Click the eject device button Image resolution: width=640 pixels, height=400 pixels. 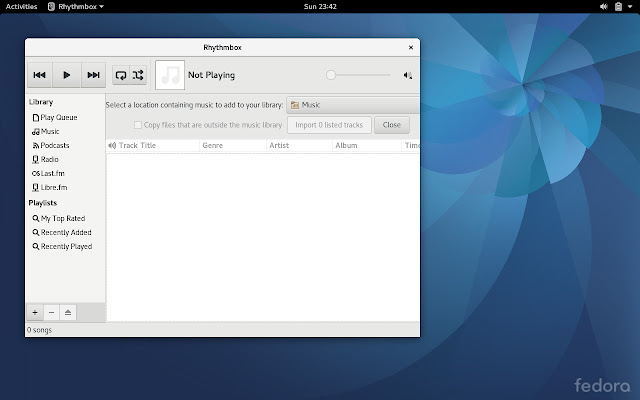[x=68, y=313]
